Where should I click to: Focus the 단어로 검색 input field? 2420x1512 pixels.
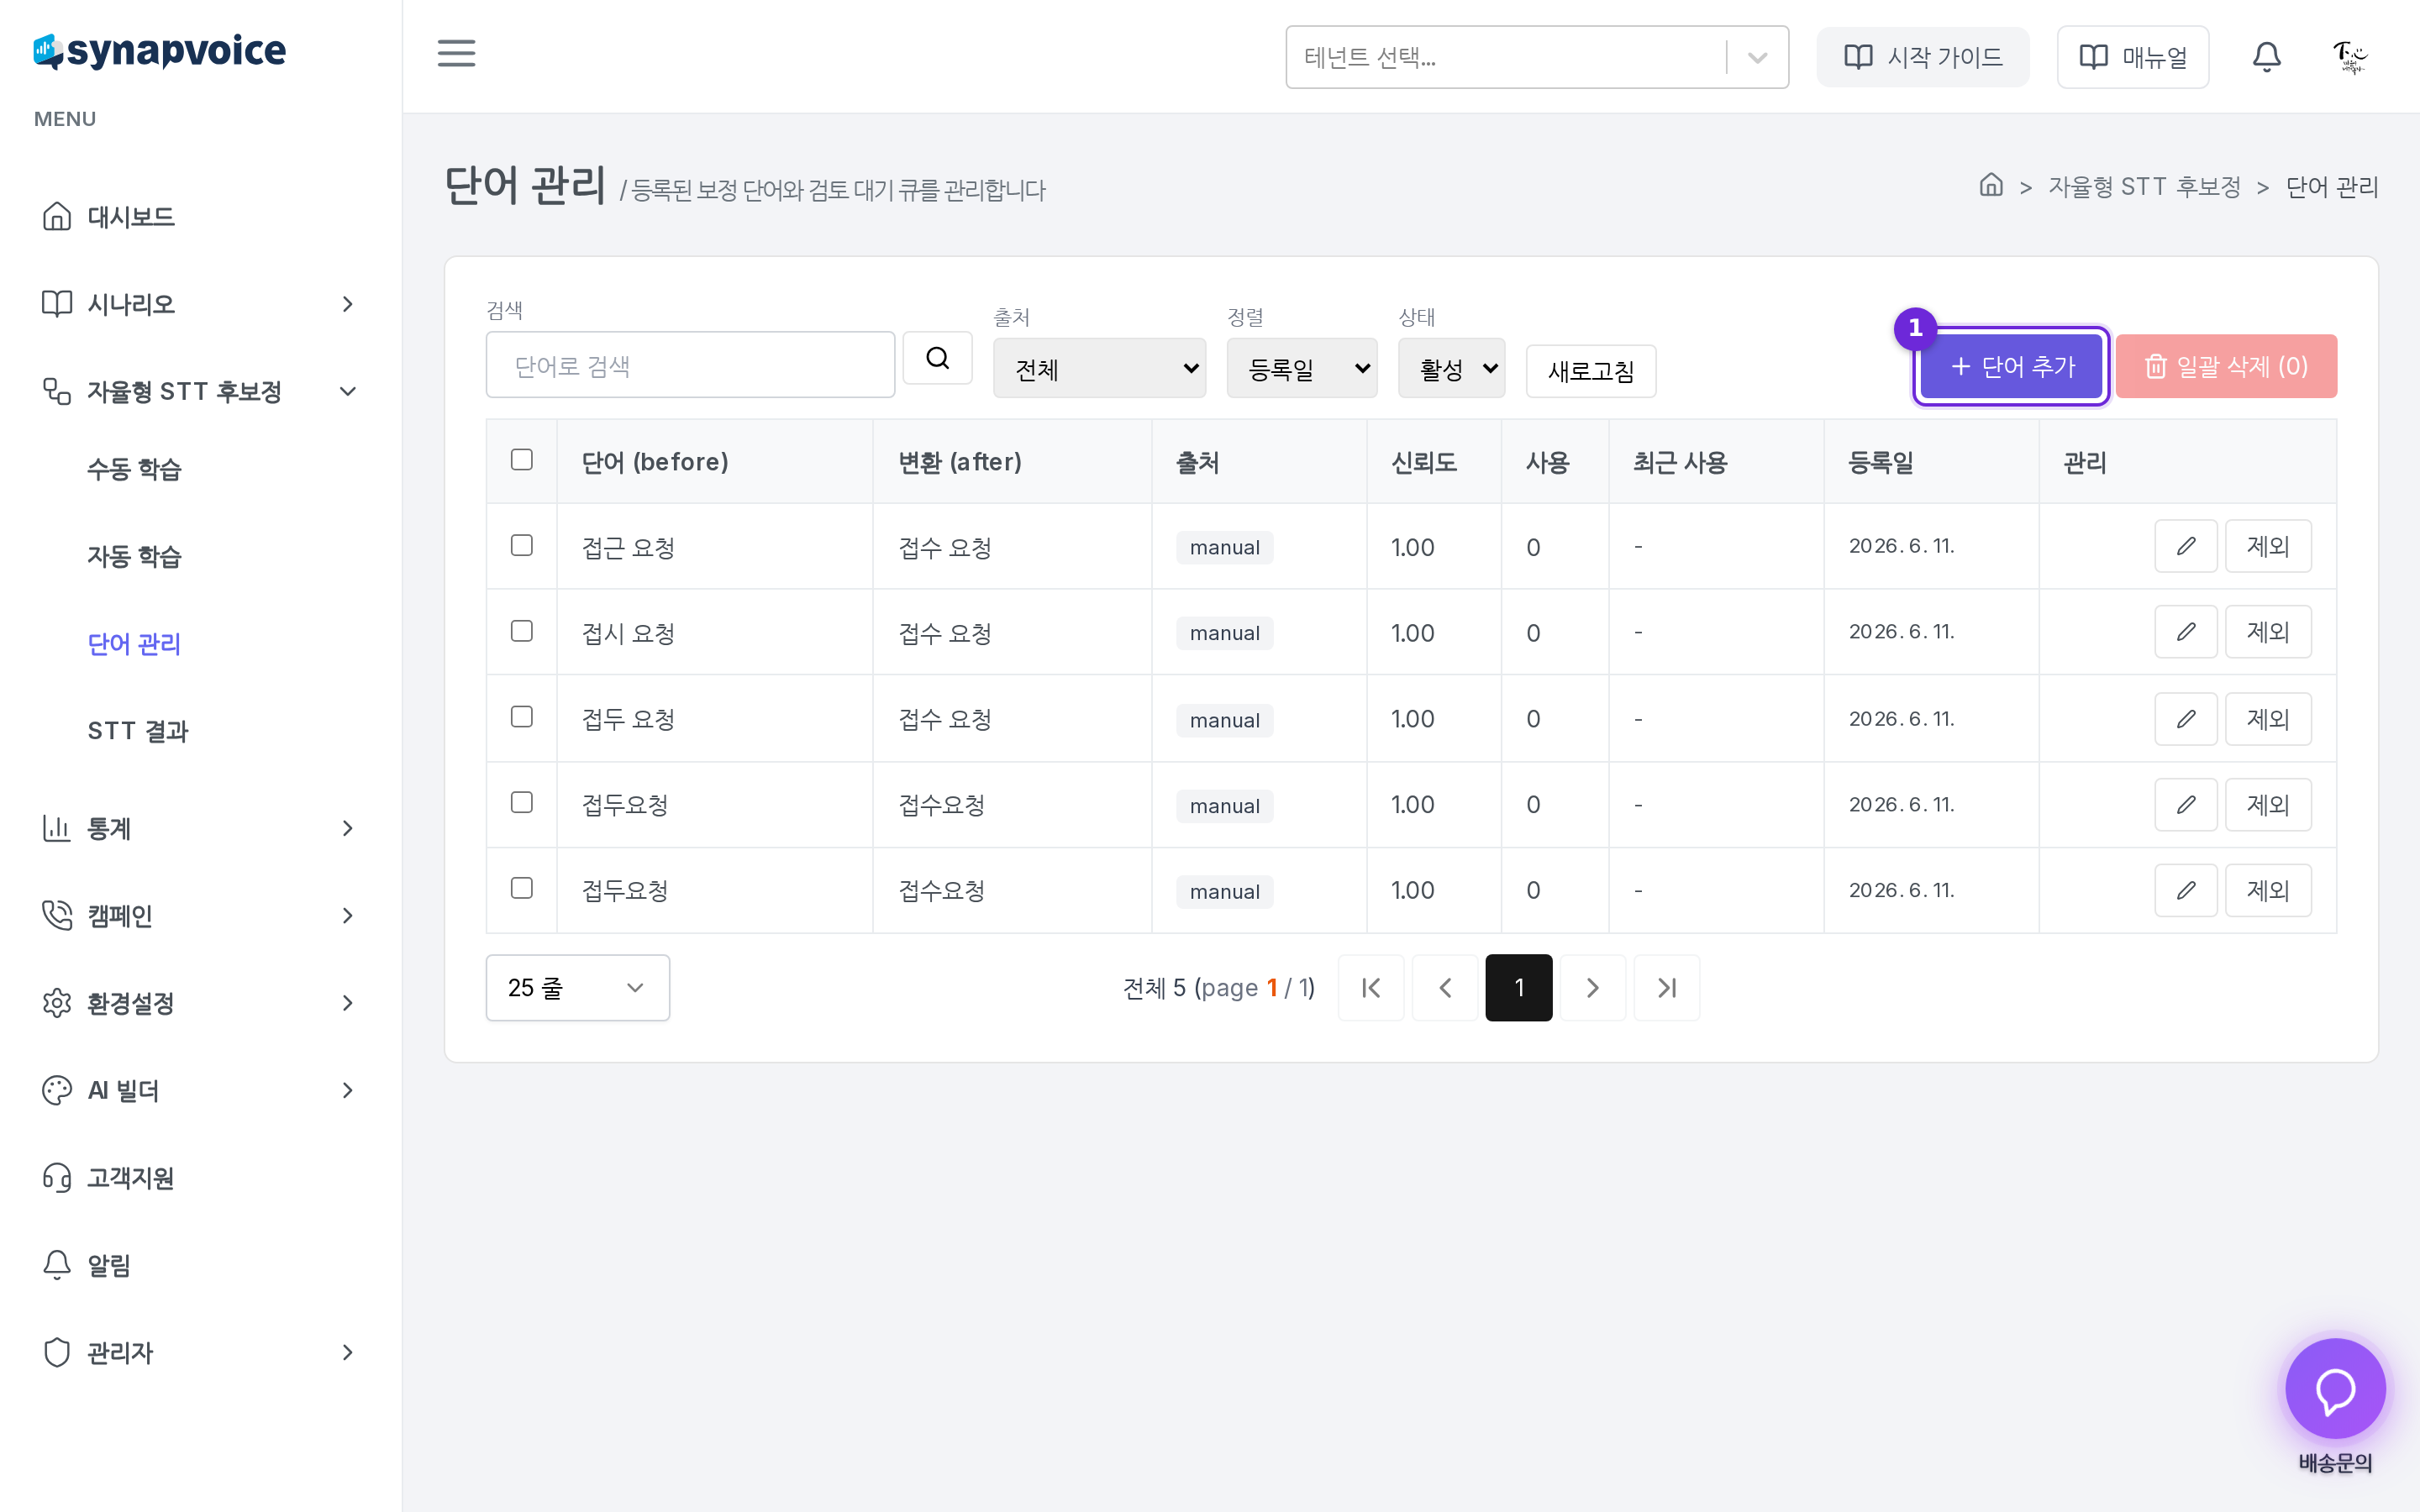coord(690,365)
